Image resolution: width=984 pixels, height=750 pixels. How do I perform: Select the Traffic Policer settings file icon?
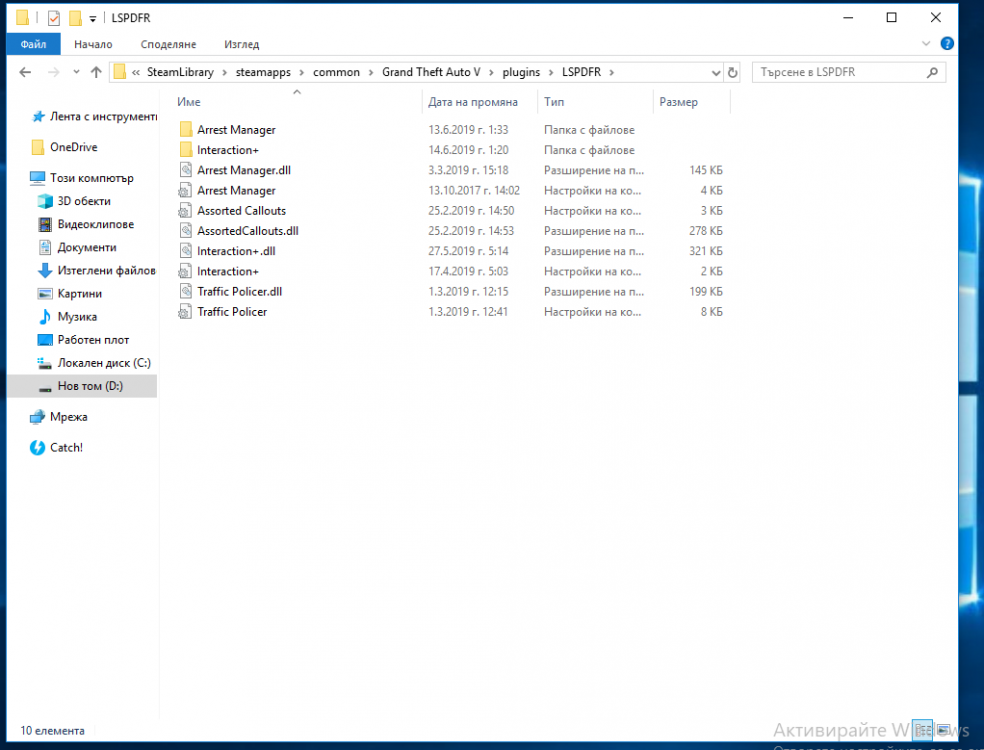[185, 312]
